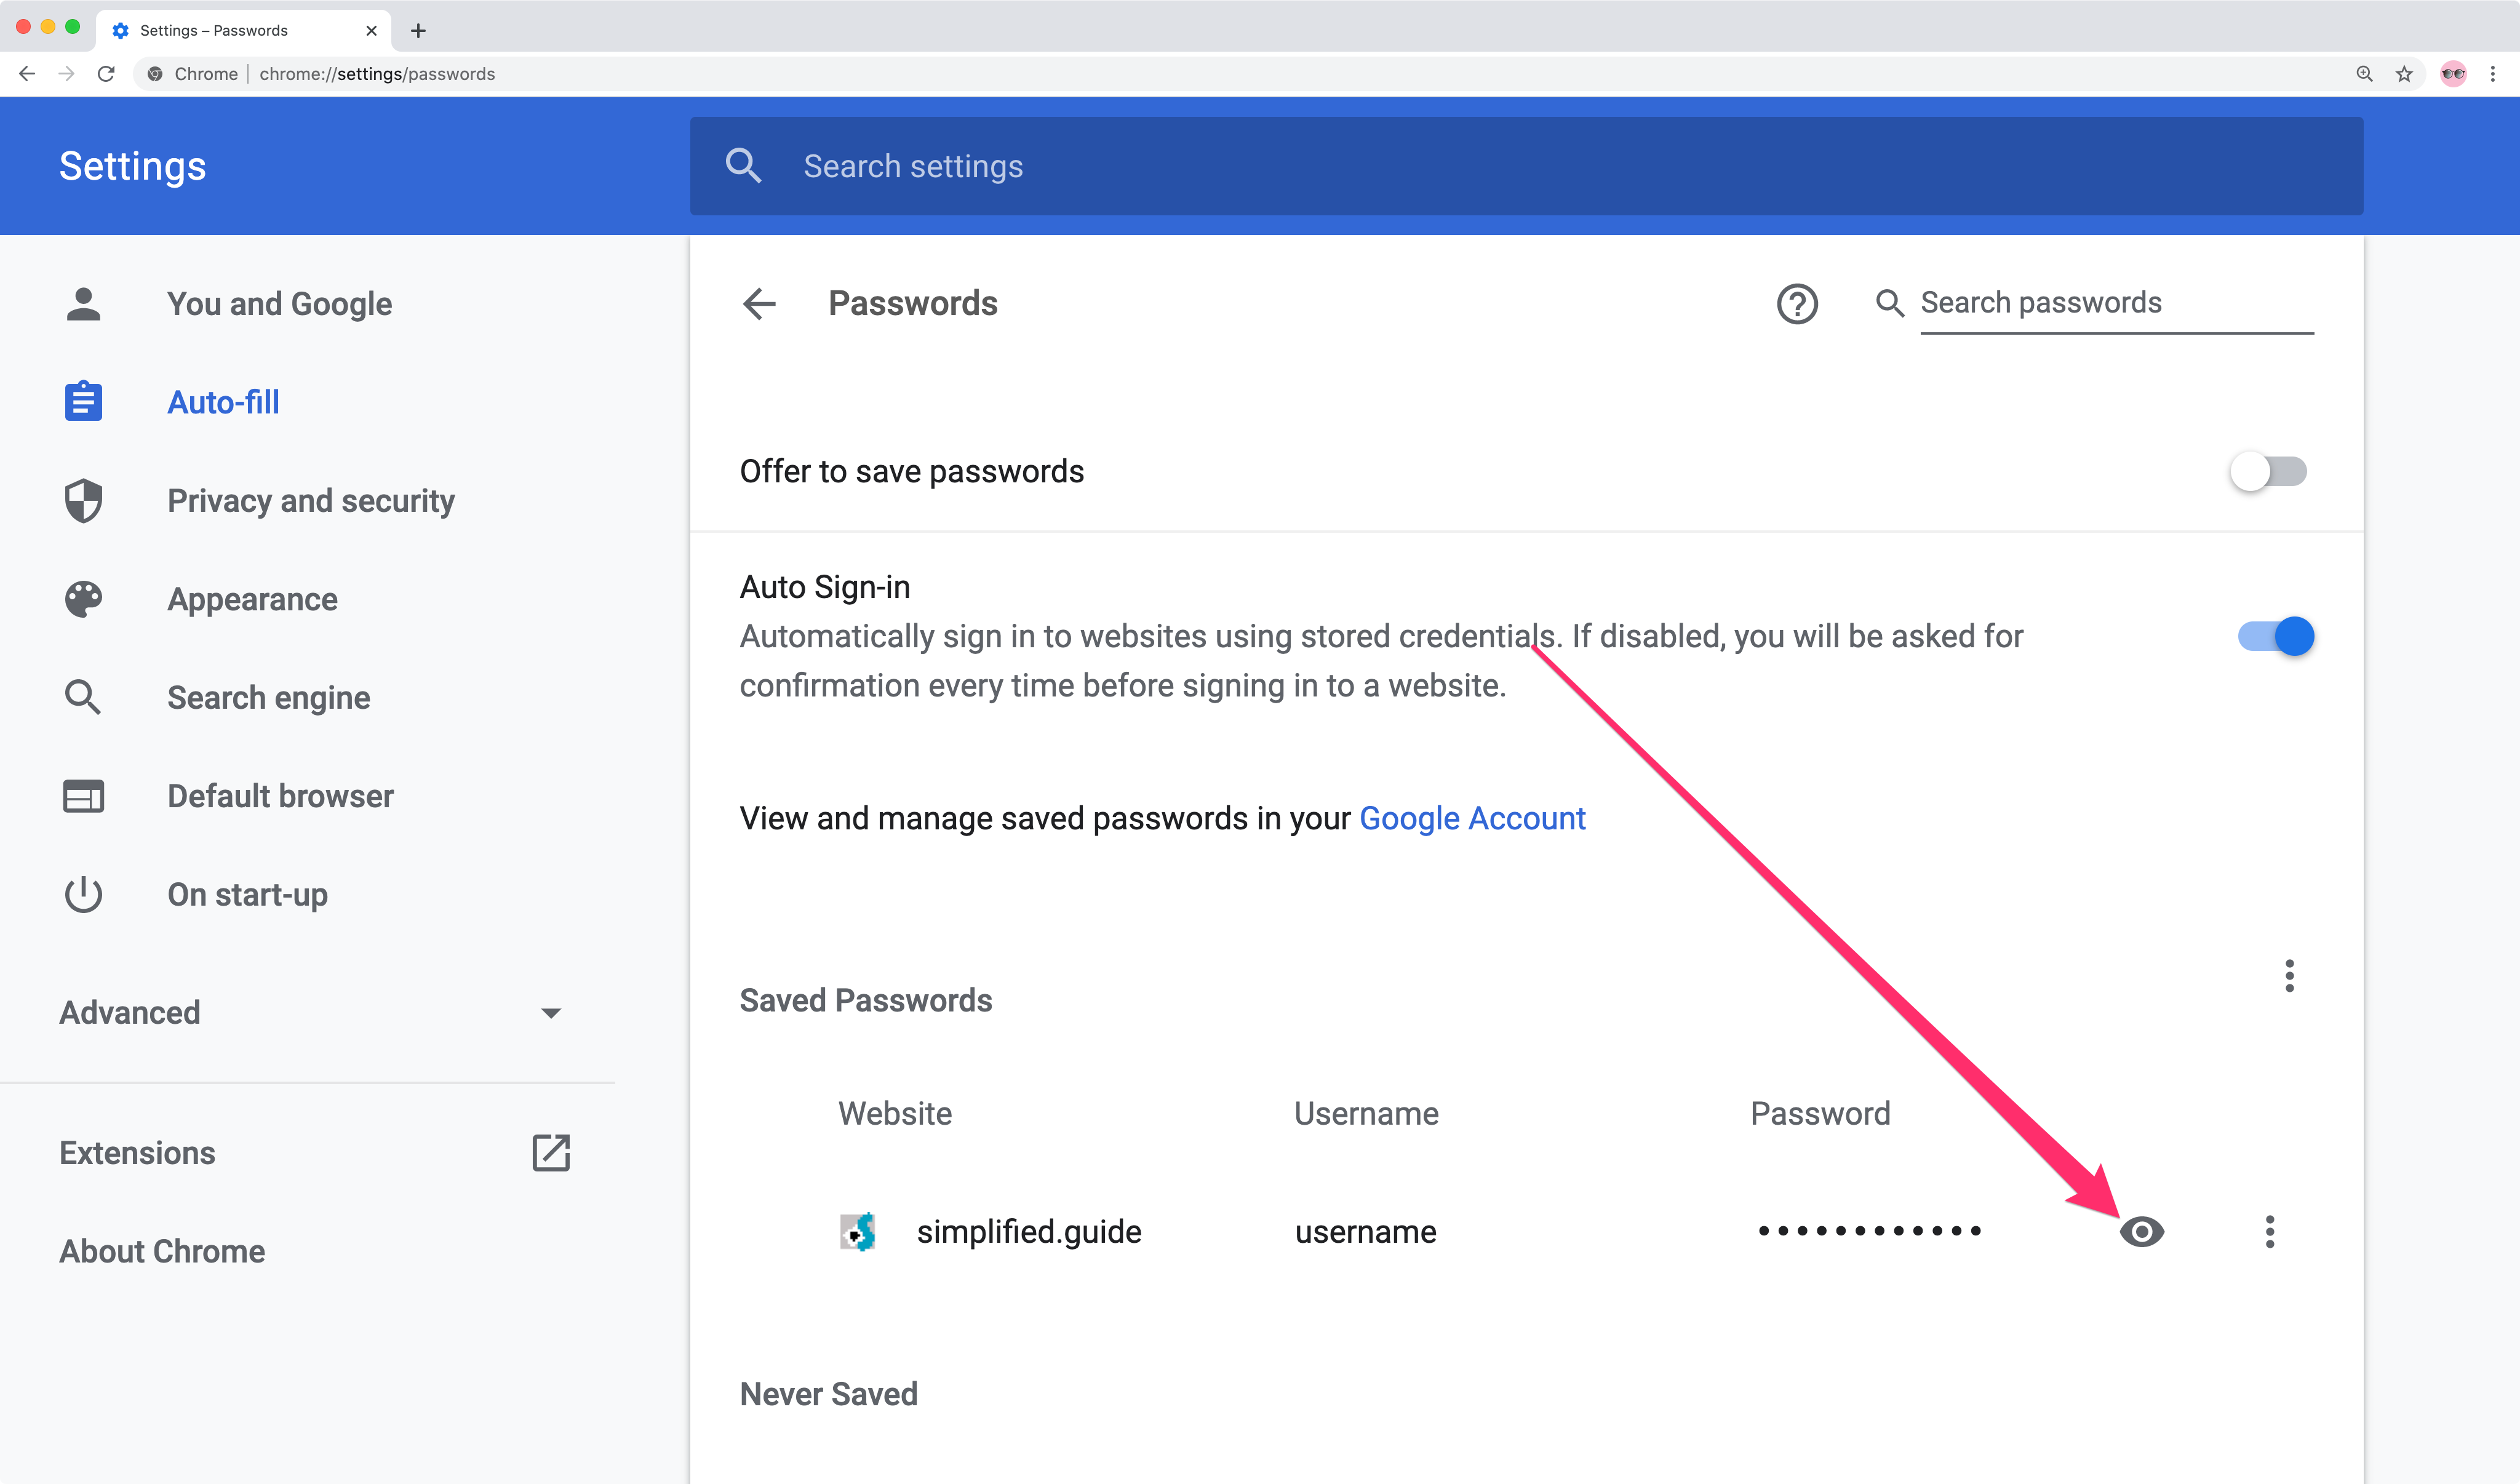Click the Search engine magnifier icon
Image resolution: width=2520 pixels, height=1484 pixels.
[x=83, y=697]
